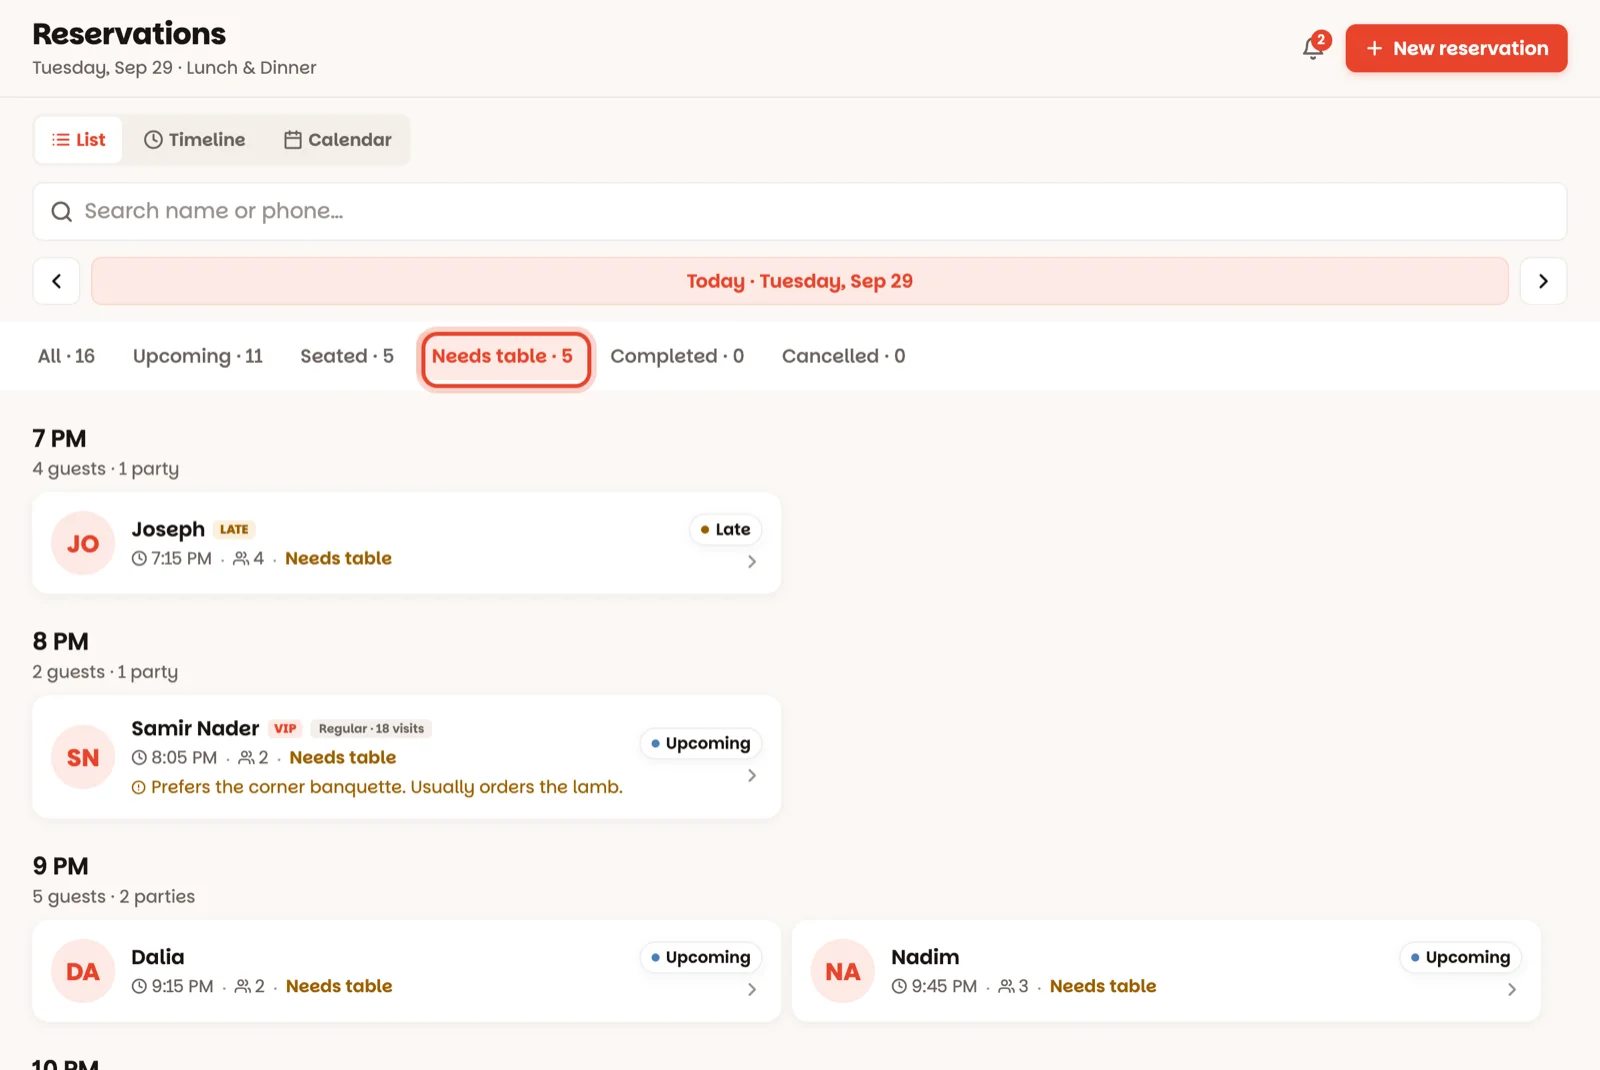Click the clock icon beside 7:15 PM
This screenshot has width=1600, height=1070.
coord(139,559)
